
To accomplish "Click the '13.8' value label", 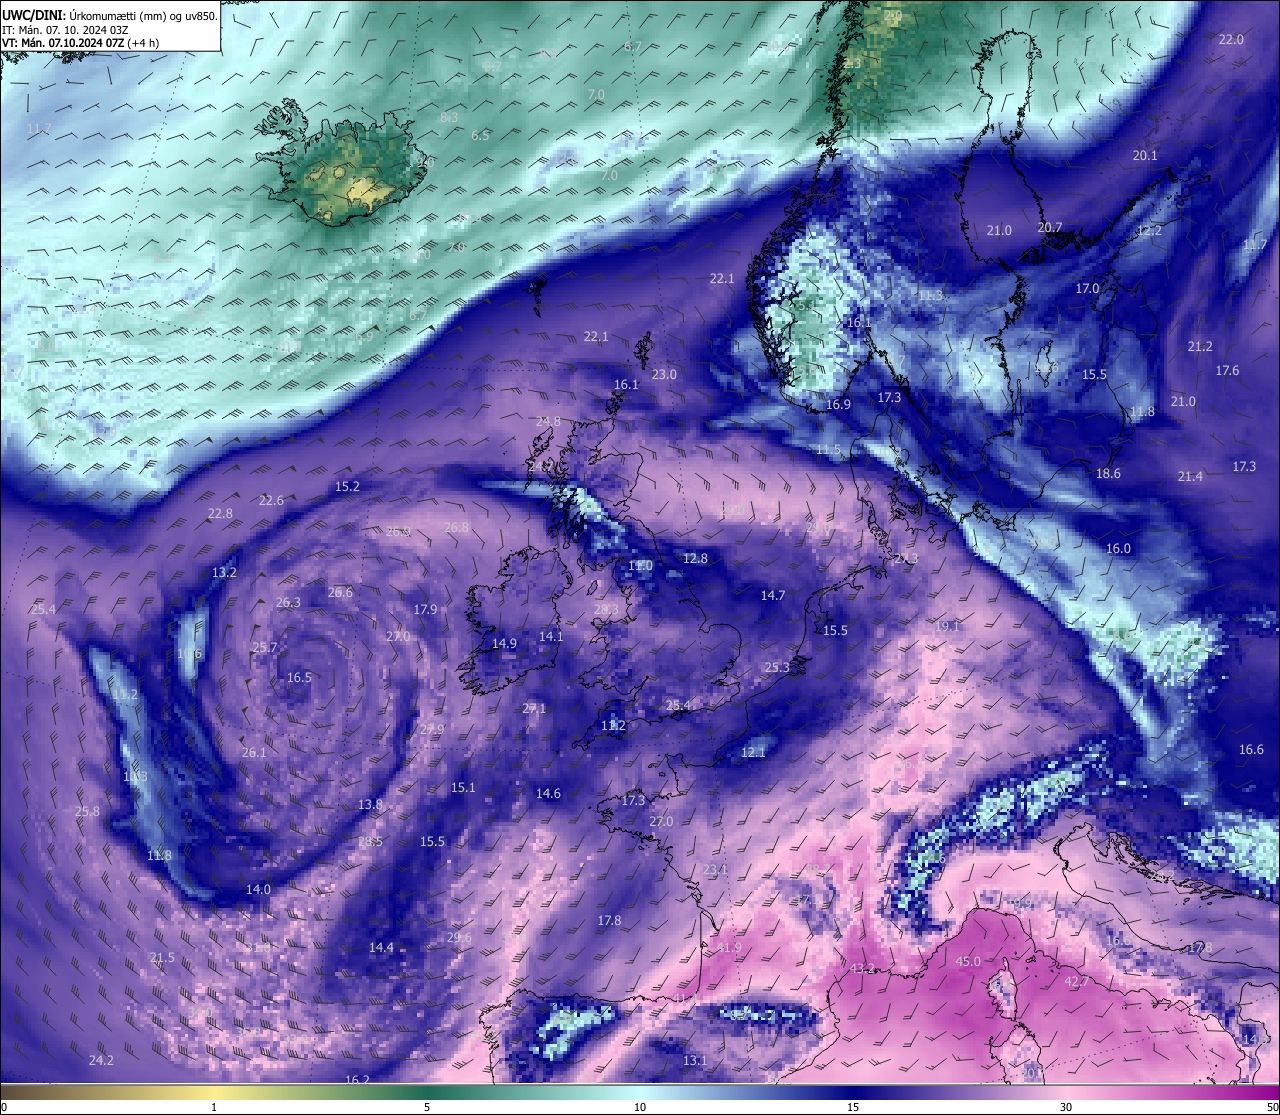I will pos(370,804).
